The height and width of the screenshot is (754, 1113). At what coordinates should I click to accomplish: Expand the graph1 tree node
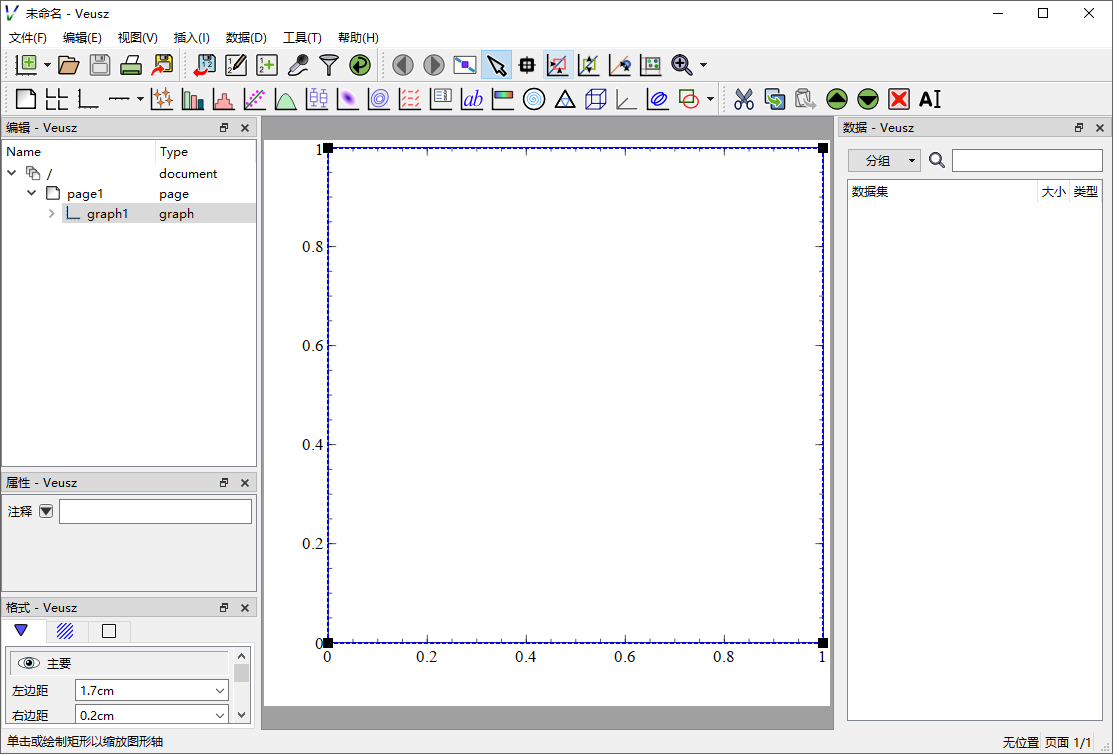(52, 214)
